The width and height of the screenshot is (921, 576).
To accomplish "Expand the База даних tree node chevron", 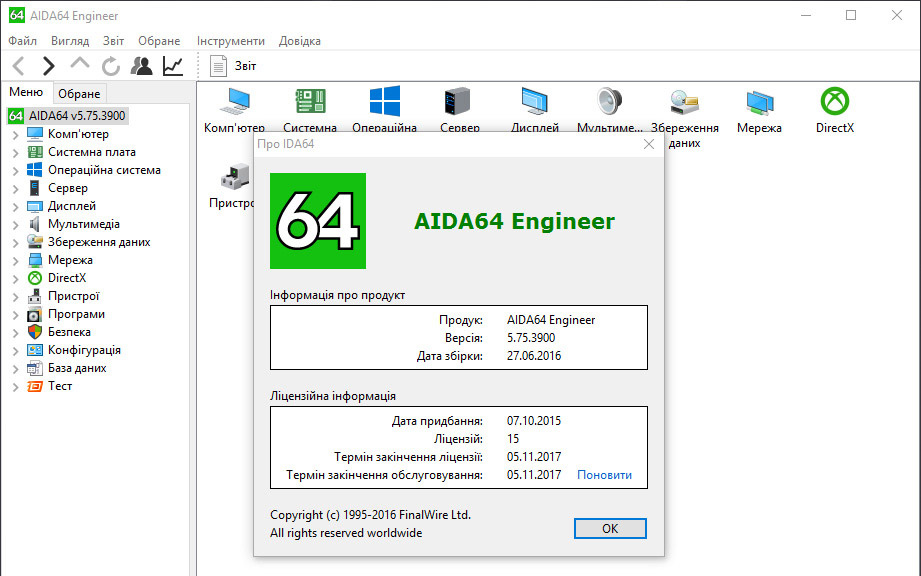I will tap(16, 369).
